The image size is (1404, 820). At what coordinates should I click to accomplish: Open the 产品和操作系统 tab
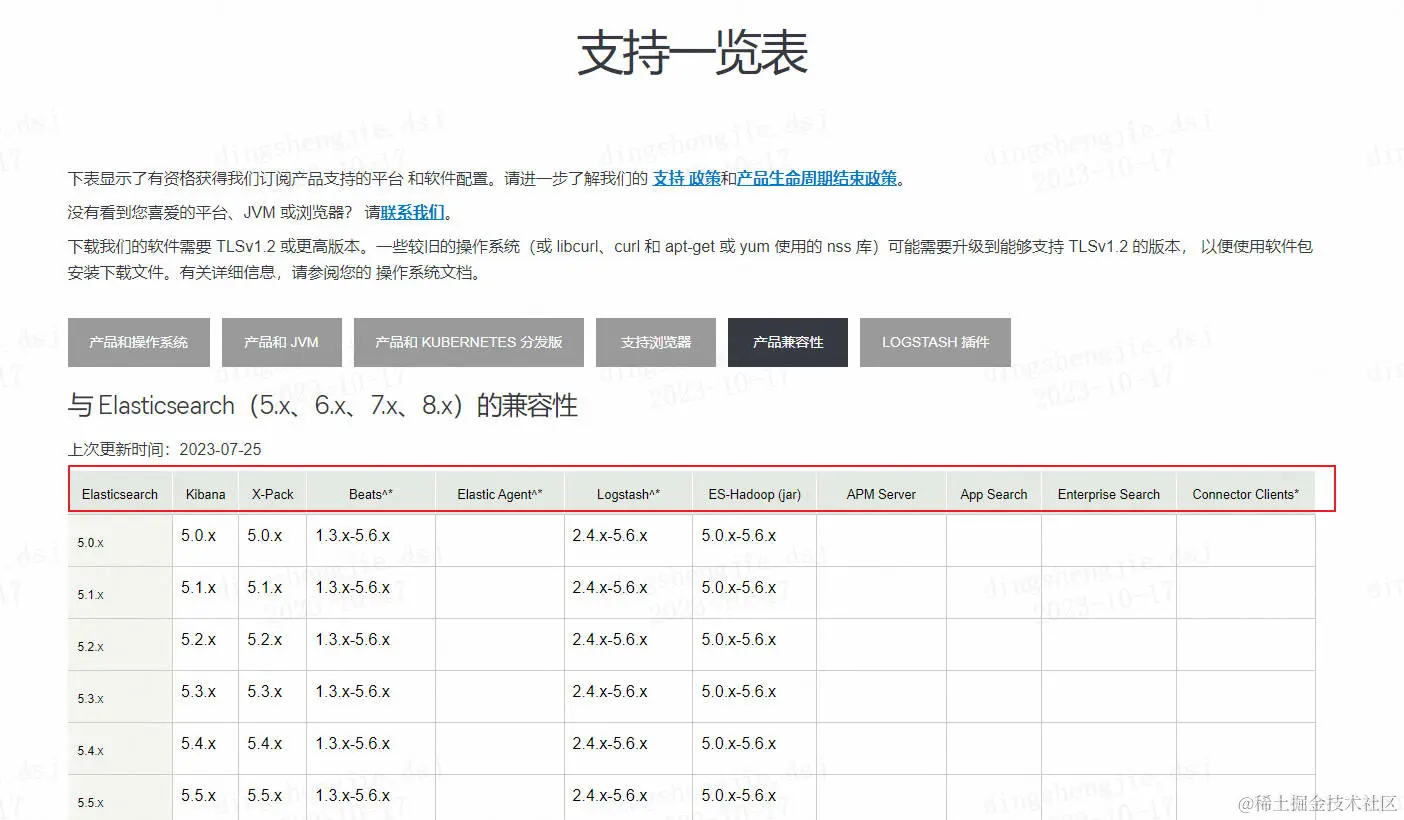[139, 342]
